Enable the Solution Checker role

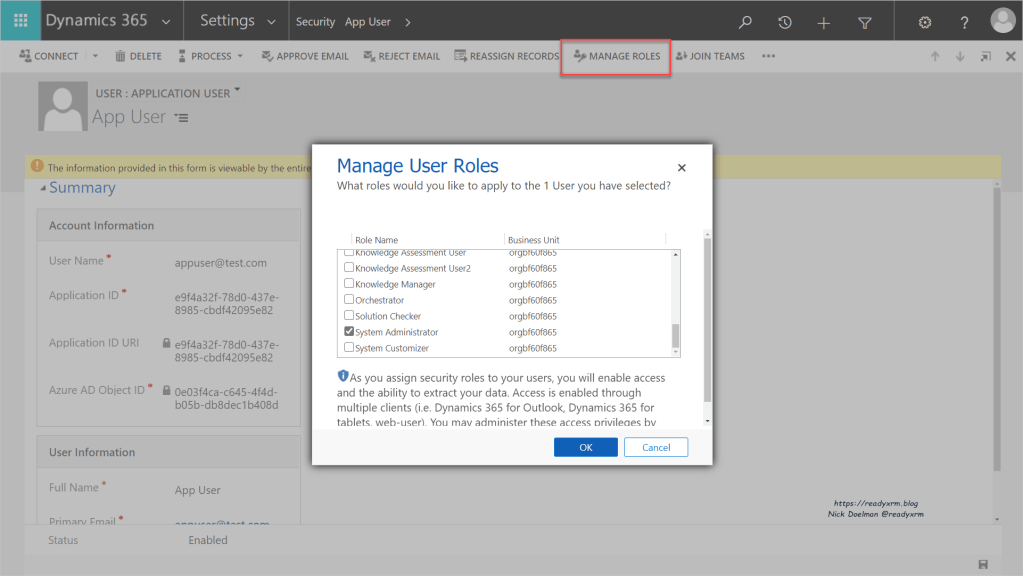[349, 316]
